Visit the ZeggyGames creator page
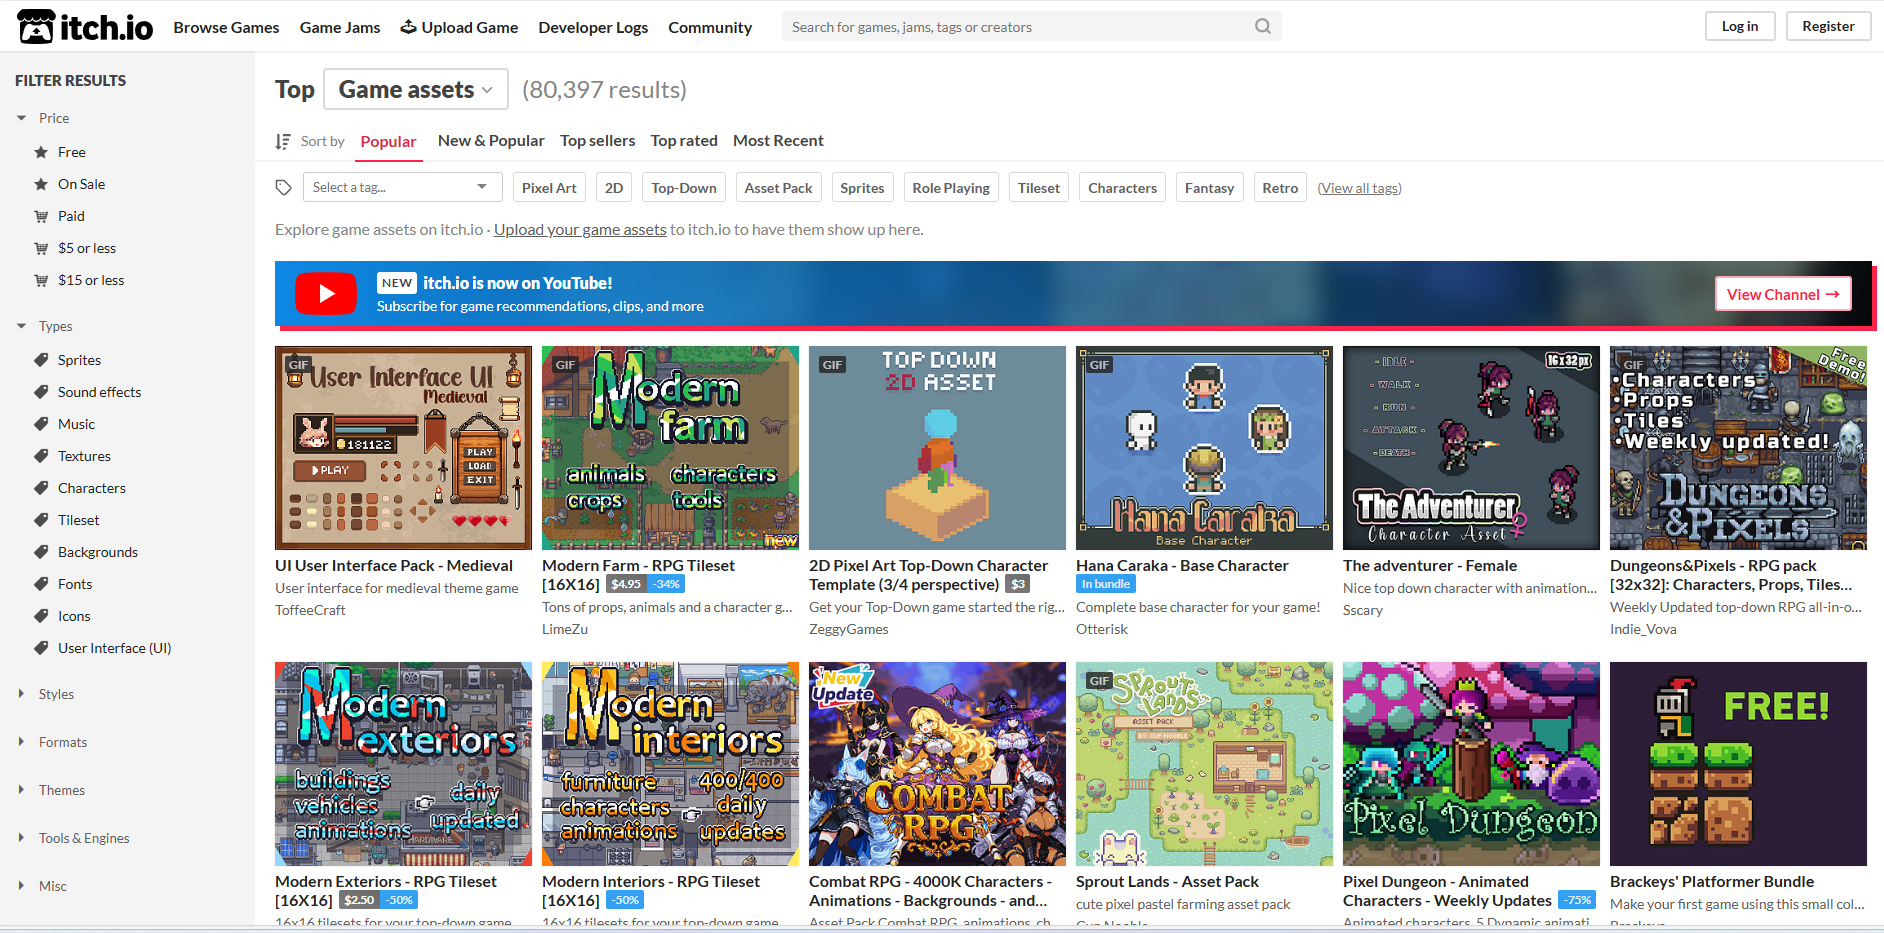Viewport: 1884px width, 933px height. (849, 629)
